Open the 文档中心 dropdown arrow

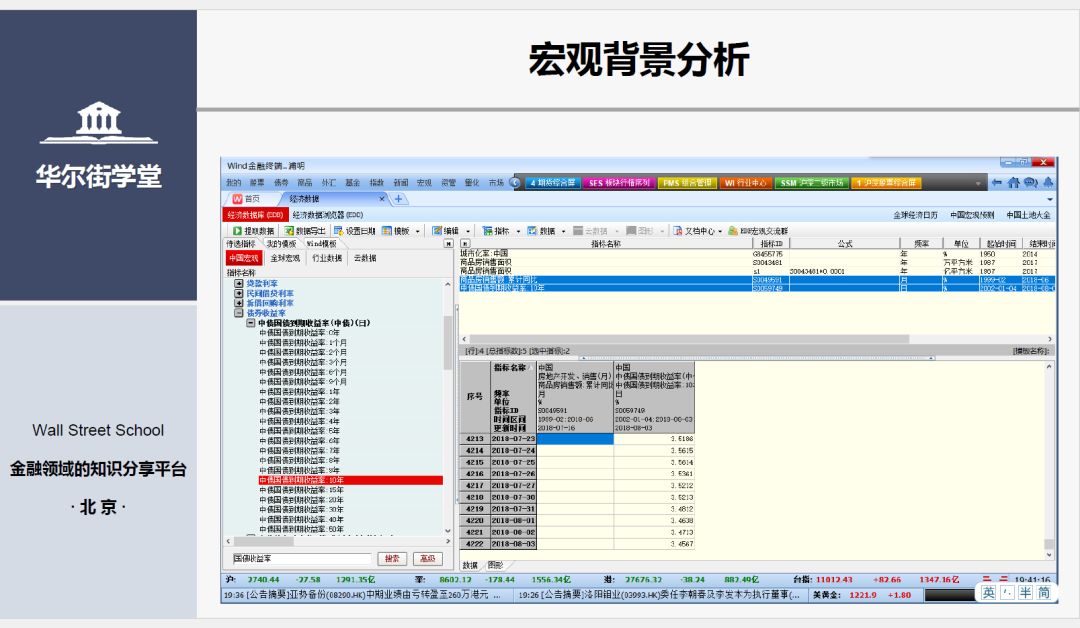(720, 231)
